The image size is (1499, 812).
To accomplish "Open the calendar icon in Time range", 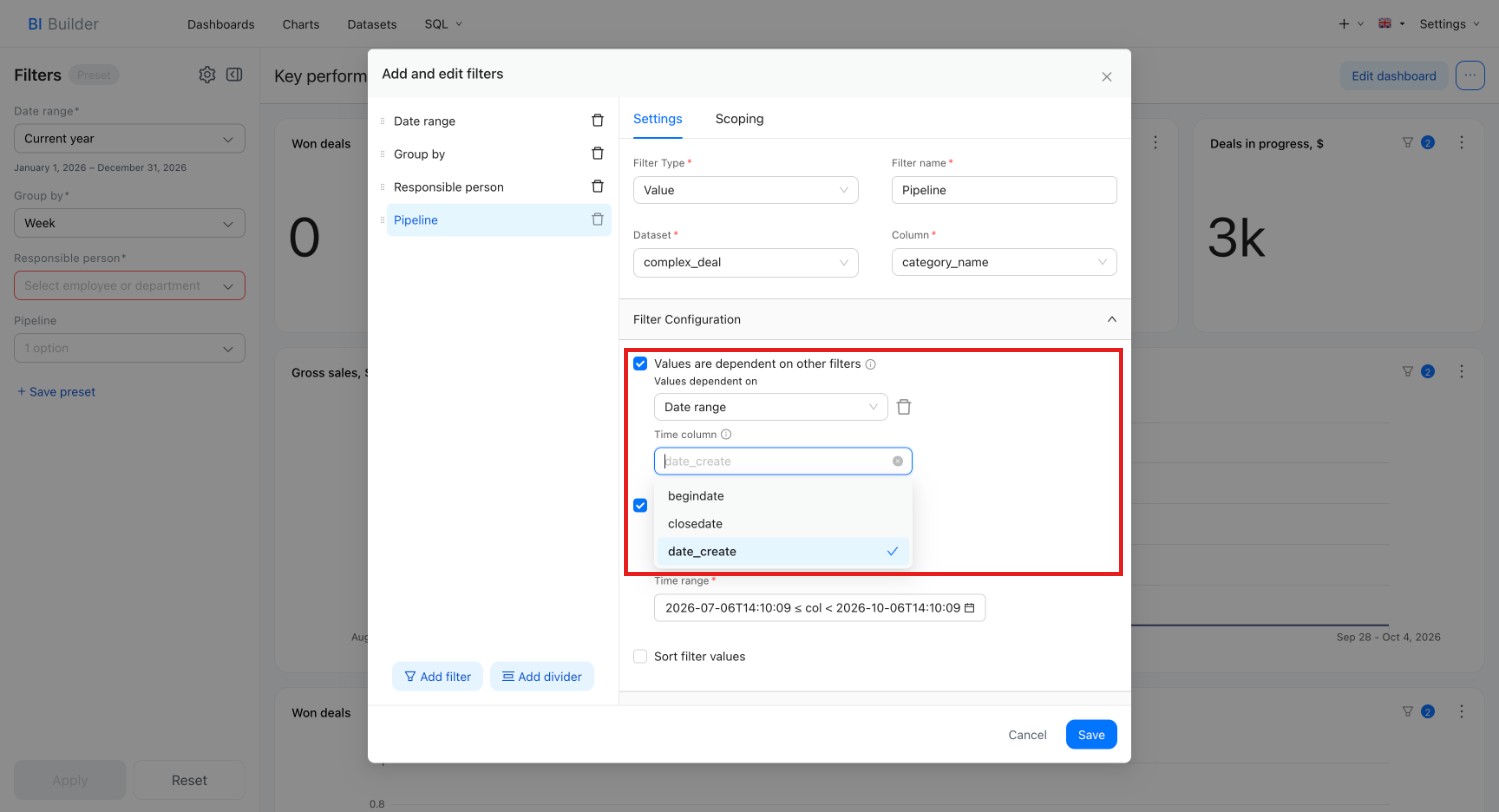I will click(969, 608).
